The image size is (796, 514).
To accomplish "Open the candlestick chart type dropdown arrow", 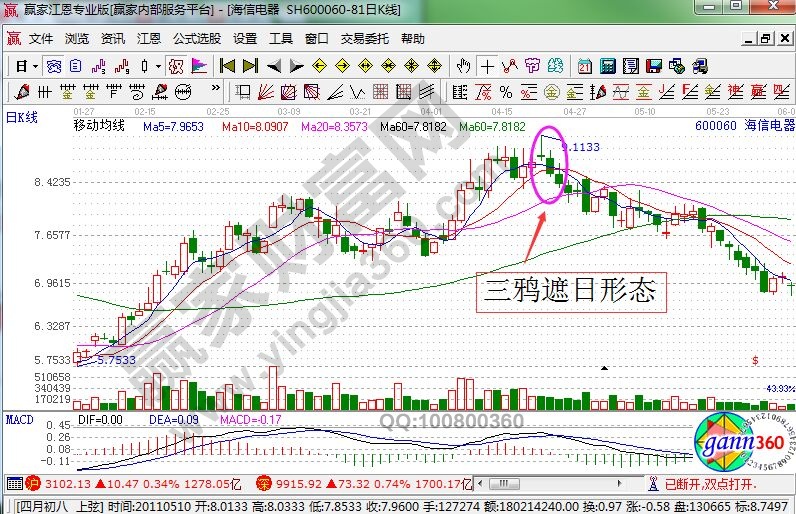I will pyautogui.click(x=158, y=66).
